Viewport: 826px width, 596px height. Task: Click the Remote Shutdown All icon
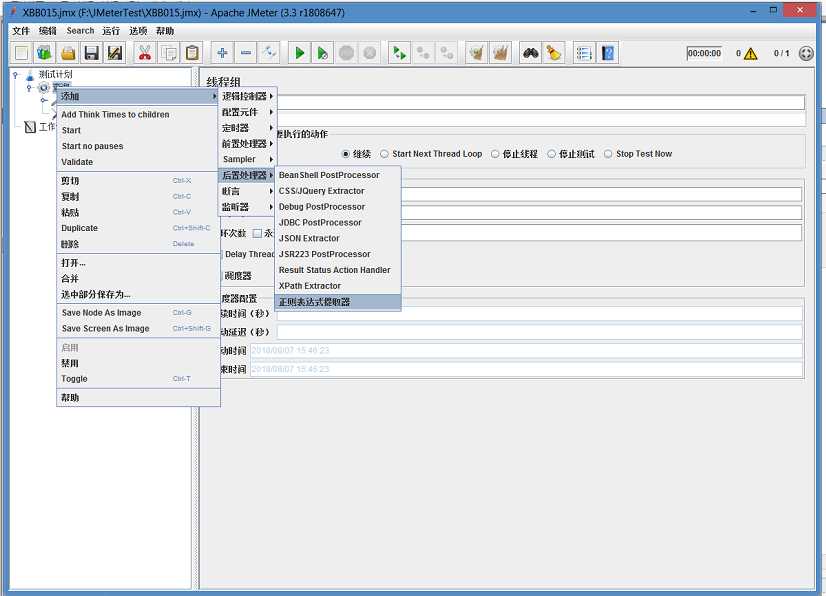click(x=447, y=53)
